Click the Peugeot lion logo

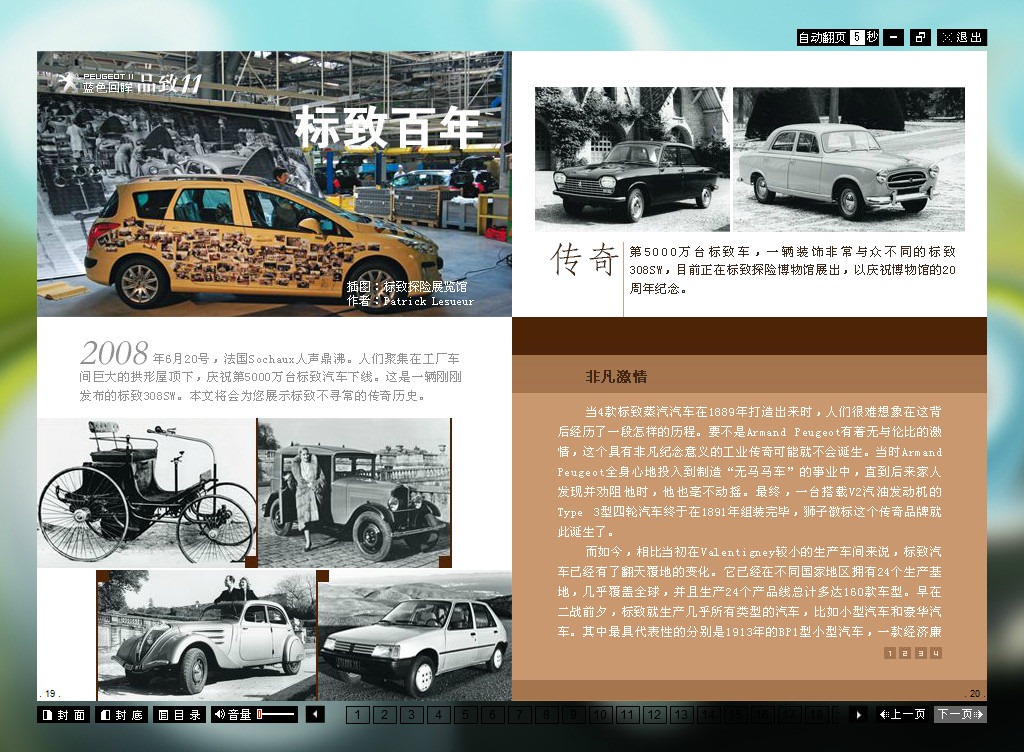(67, 82)
